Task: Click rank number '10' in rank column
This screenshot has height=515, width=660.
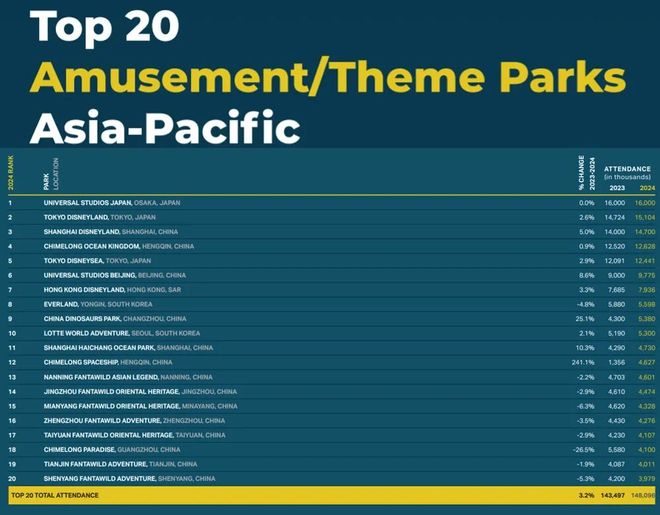Action: (12, 333)
